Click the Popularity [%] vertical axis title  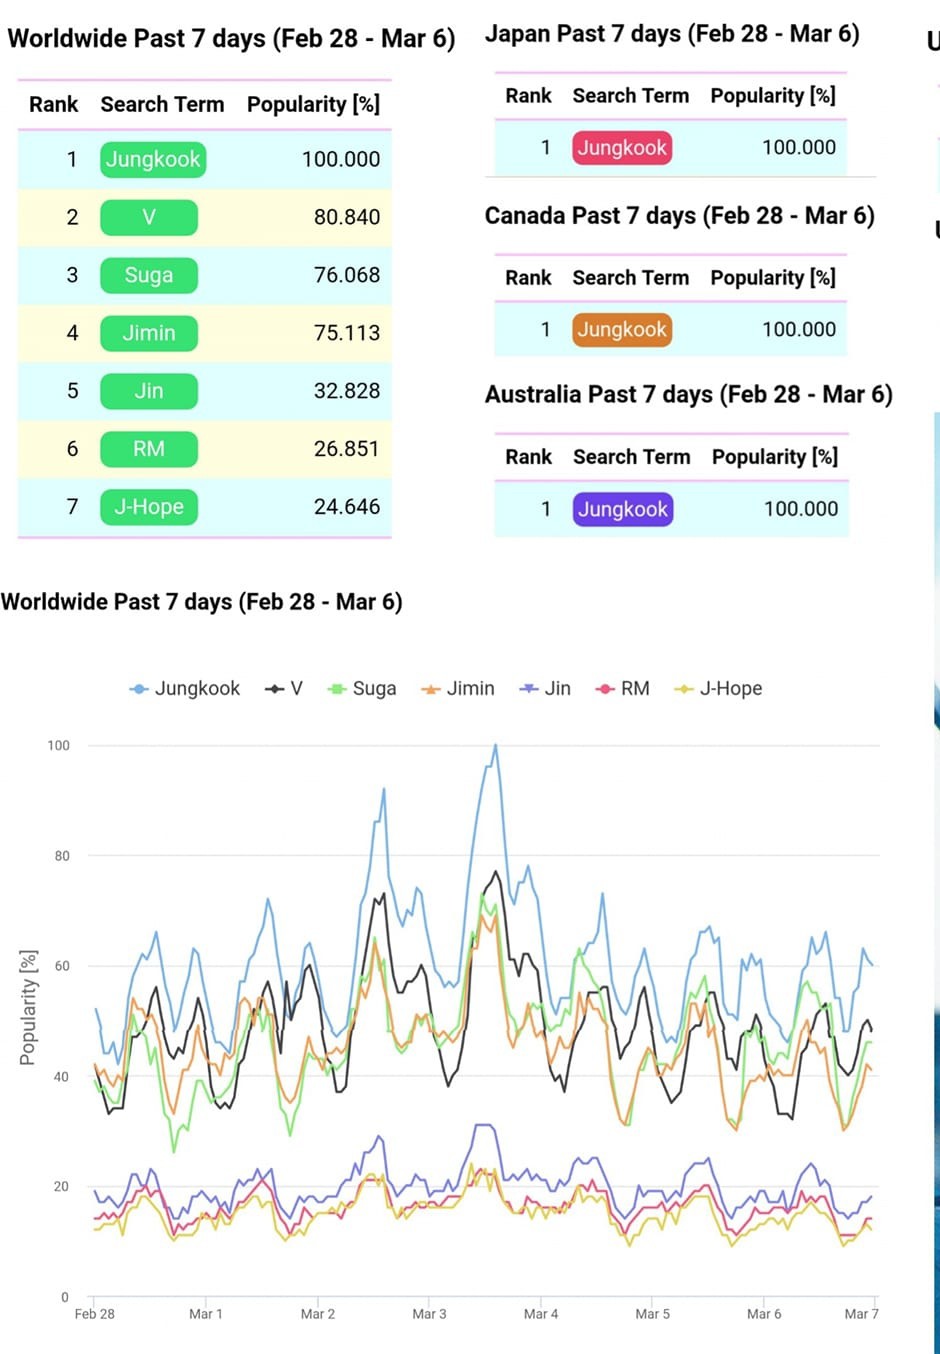[x=28, y=1008]
